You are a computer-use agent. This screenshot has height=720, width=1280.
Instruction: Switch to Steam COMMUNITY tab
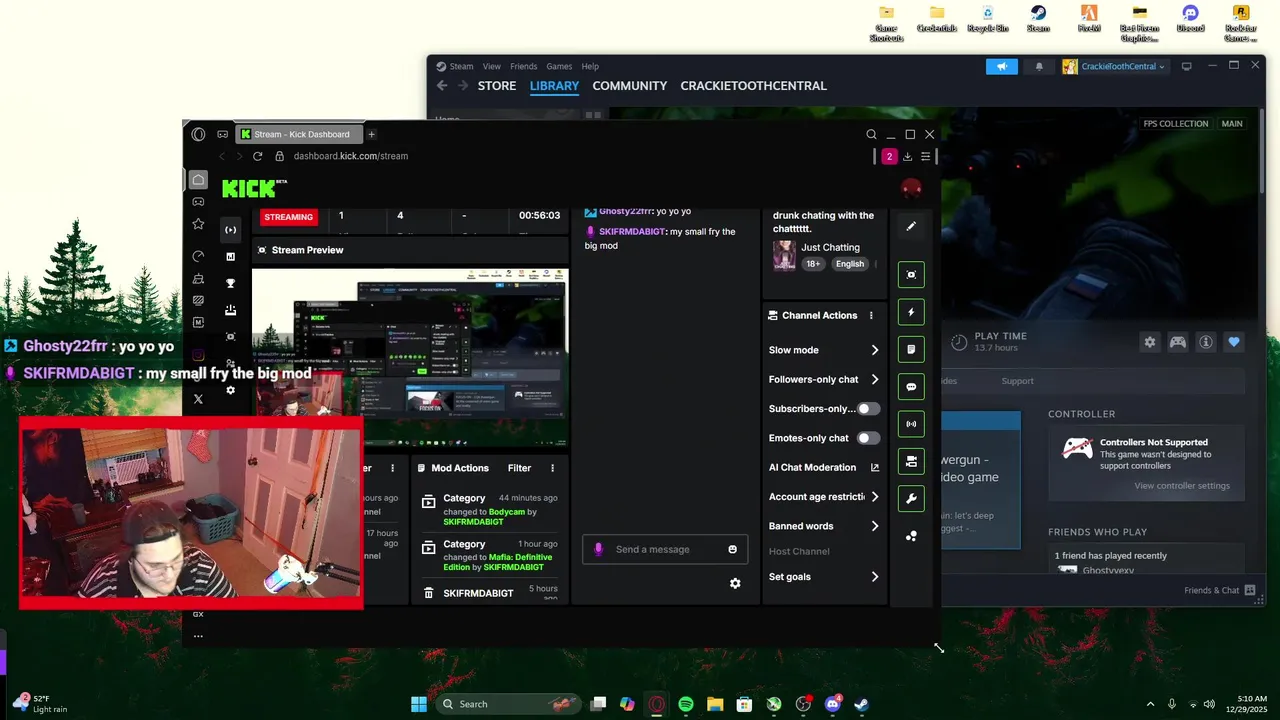630,86
